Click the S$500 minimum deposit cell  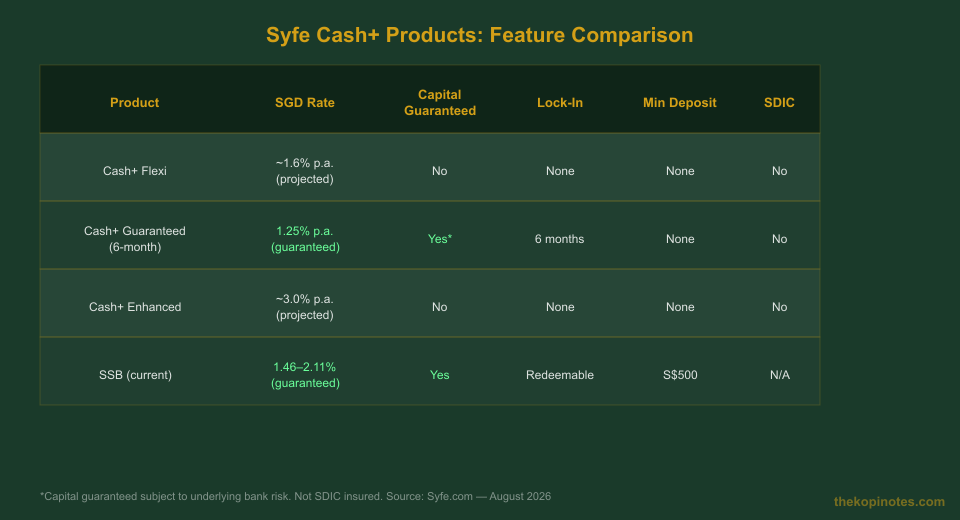[680, 375]
